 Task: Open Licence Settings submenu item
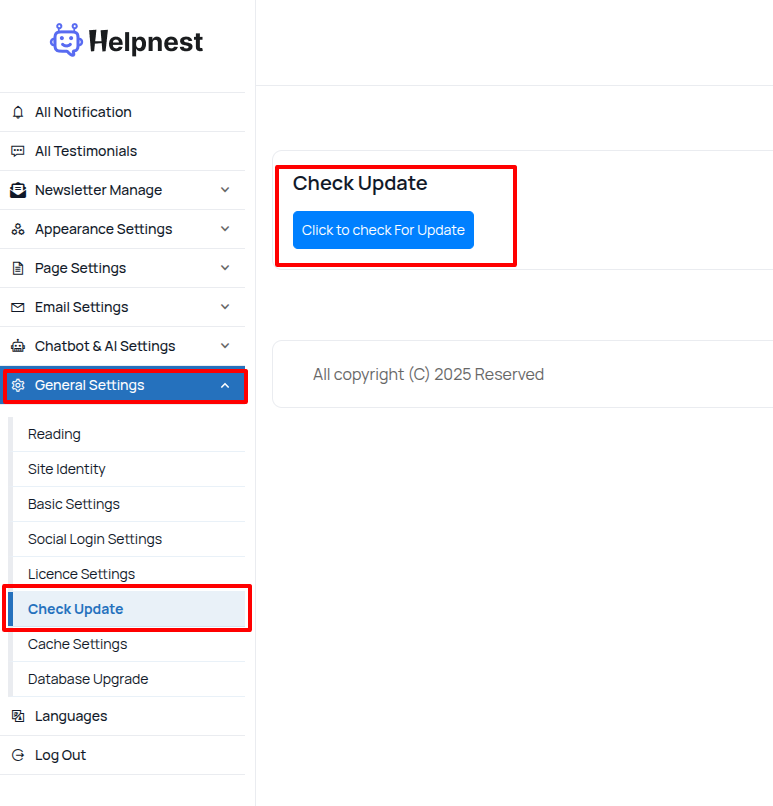pos(81,574)
